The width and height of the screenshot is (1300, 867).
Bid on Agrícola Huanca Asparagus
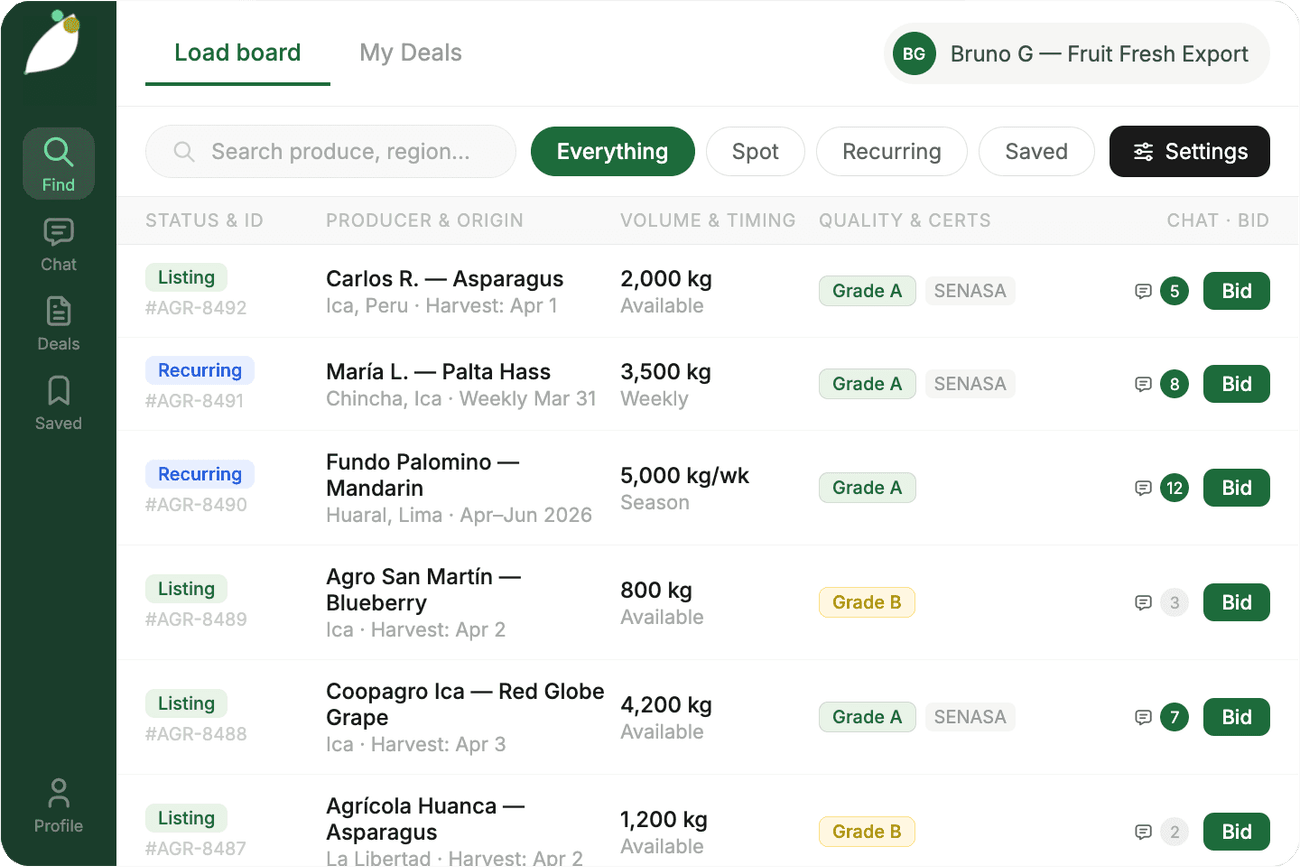pyautogui.click(x=1236, y=832)
